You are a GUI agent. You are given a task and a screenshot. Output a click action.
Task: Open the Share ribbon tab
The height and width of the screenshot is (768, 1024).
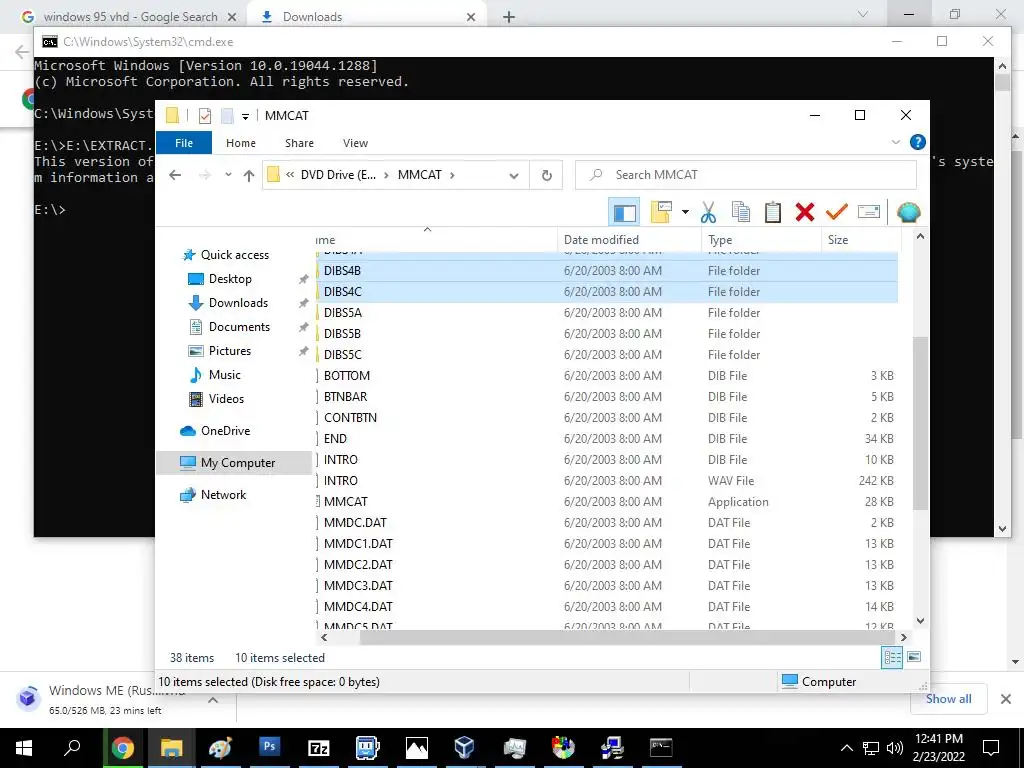[x=299, y=143]
